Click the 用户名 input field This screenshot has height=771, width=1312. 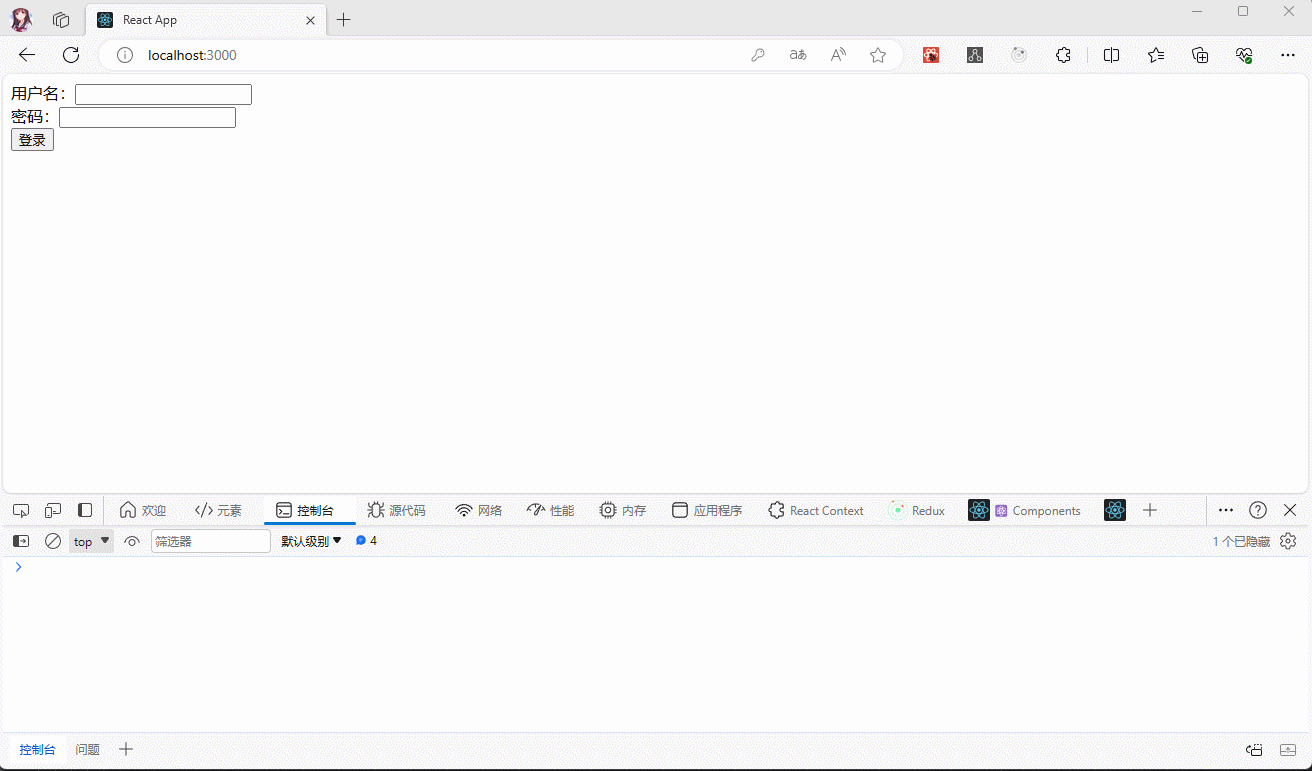coord(163,94)
